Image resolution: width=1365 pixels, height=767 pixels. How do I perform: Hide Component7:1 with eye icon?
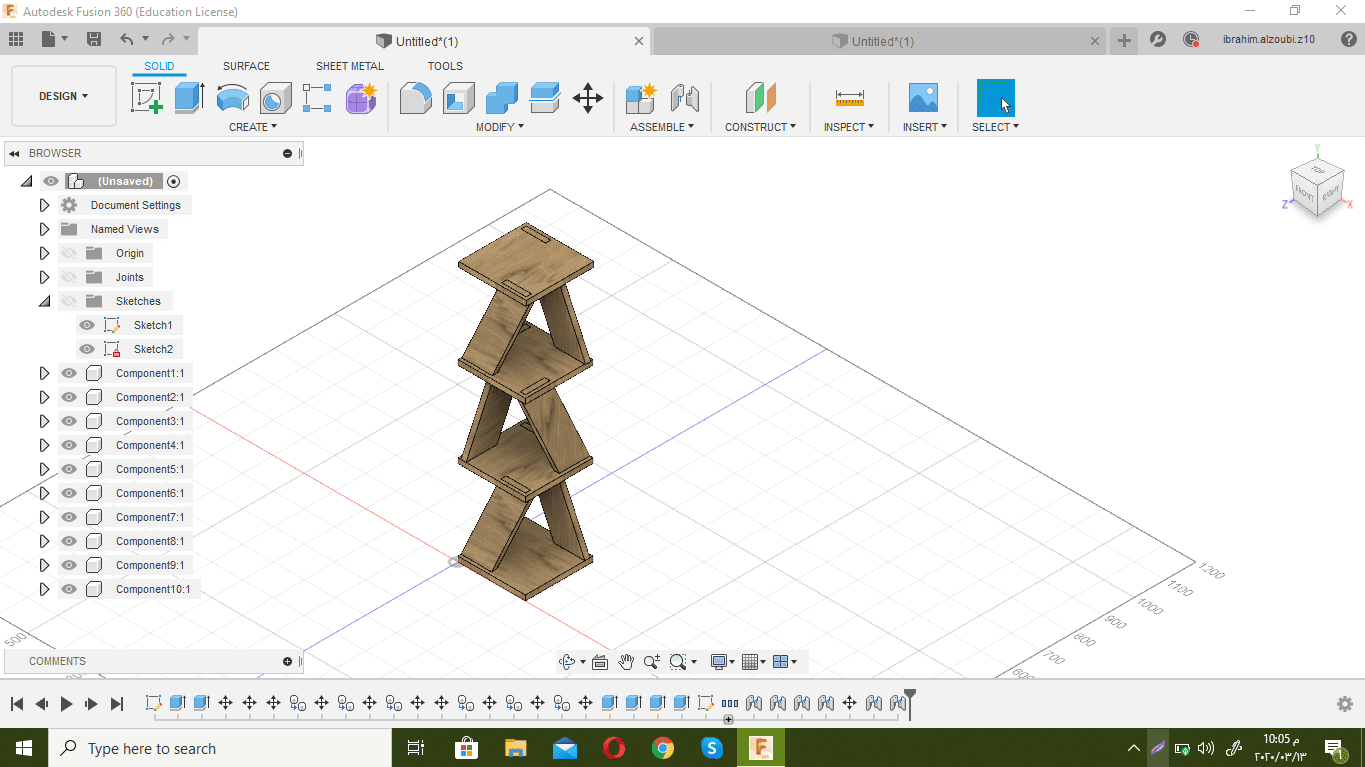point(69,517)
